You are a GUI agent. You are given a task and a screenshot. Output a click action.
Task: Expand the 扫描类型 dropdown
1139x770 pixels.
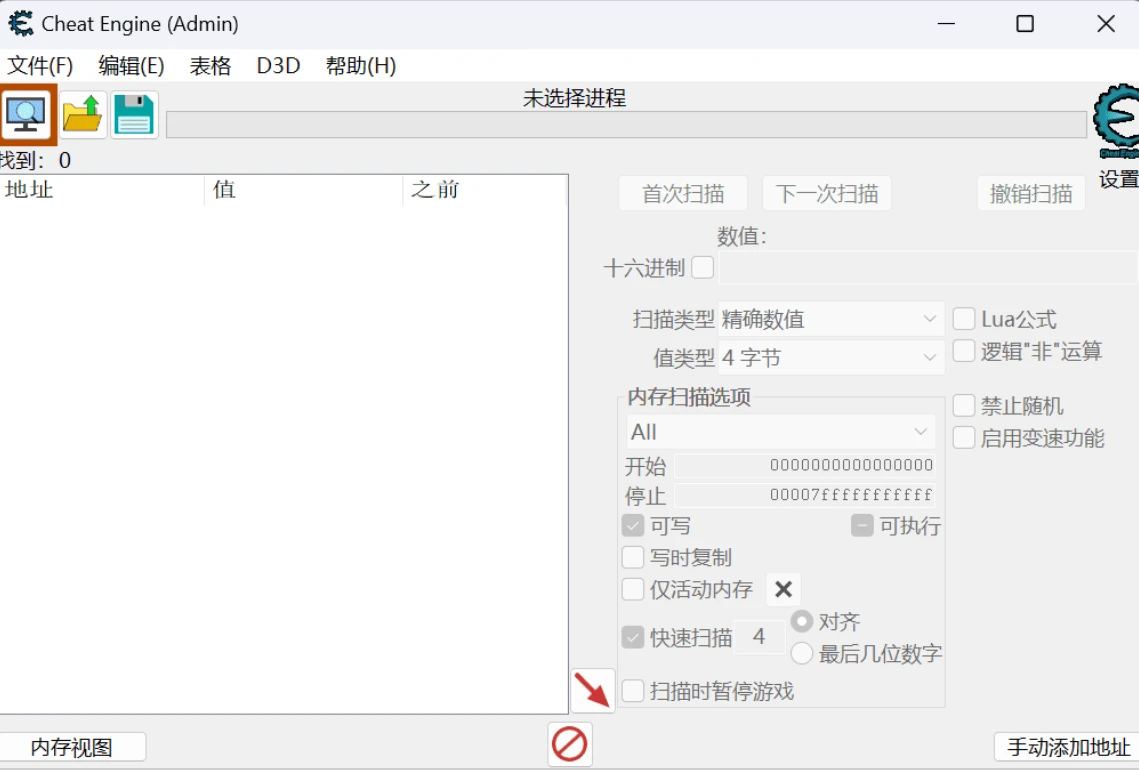point(831,320)
